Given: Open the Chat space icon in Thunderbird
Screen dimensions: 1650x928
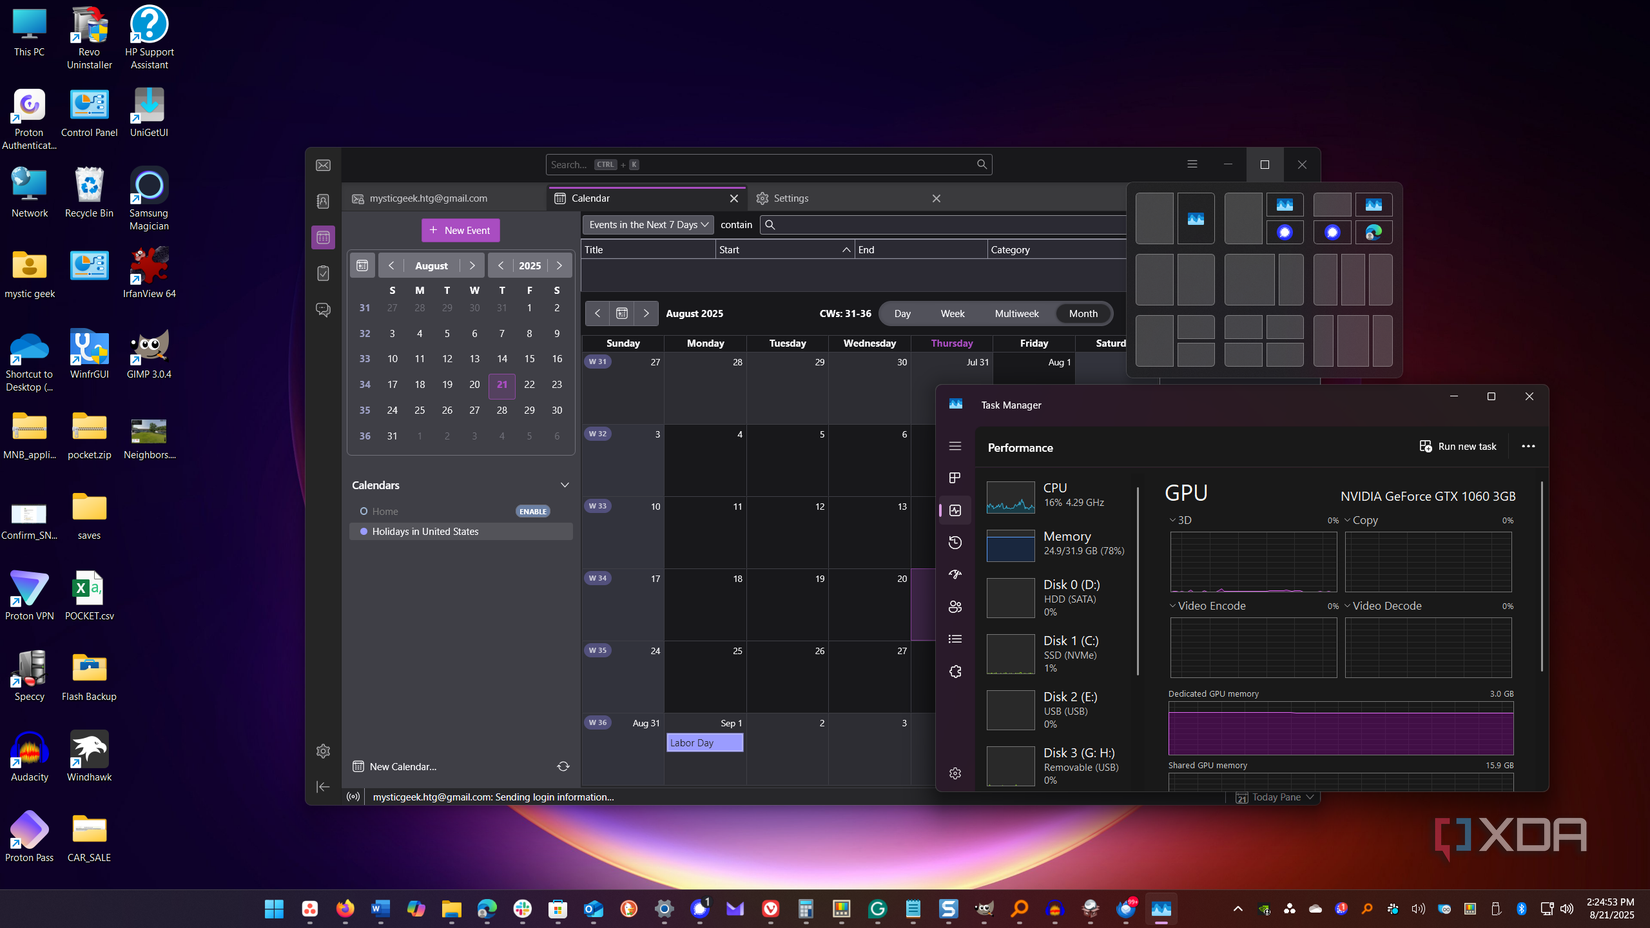Looking at the screenshot, I should [x=323, y=310].
